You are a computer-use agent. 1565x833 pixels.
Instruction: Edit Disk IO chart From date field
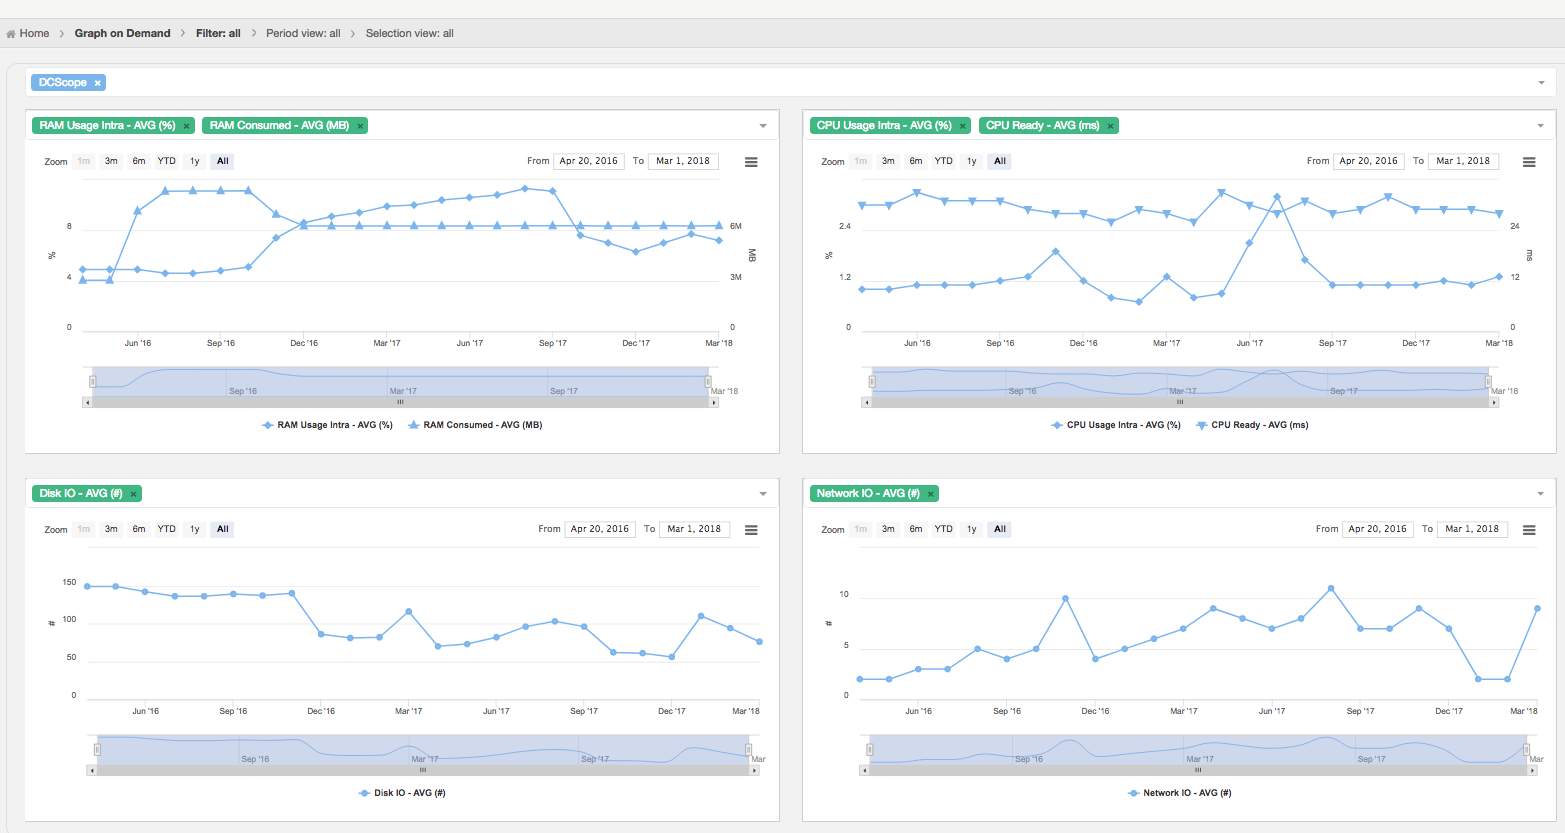pos(600,529)
